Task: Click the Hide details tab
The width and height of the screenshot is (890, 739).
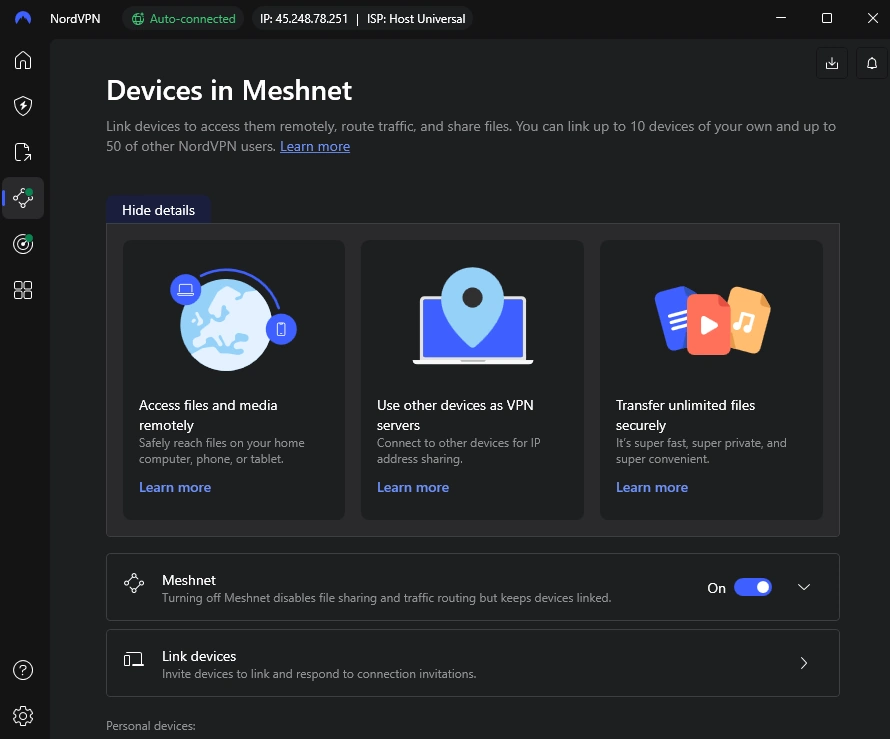Action: (158, 210)
